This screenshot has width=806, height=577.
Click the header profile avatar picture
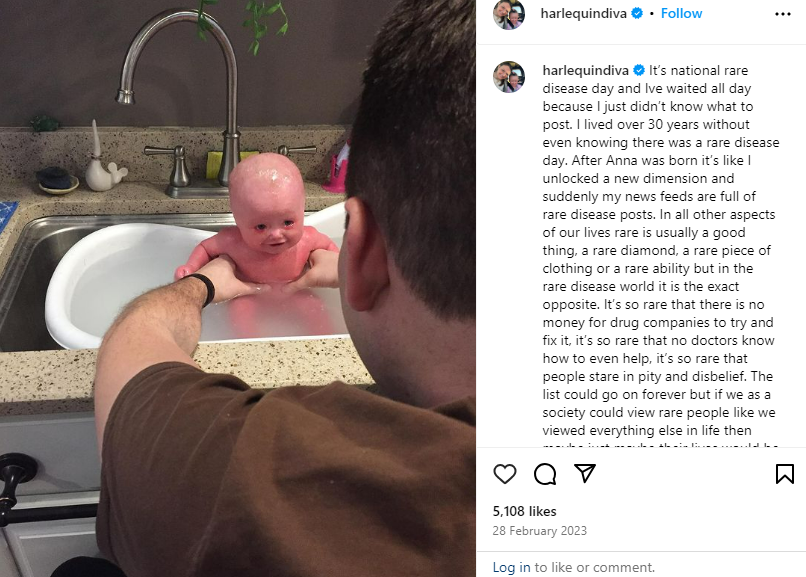(509, 14)
